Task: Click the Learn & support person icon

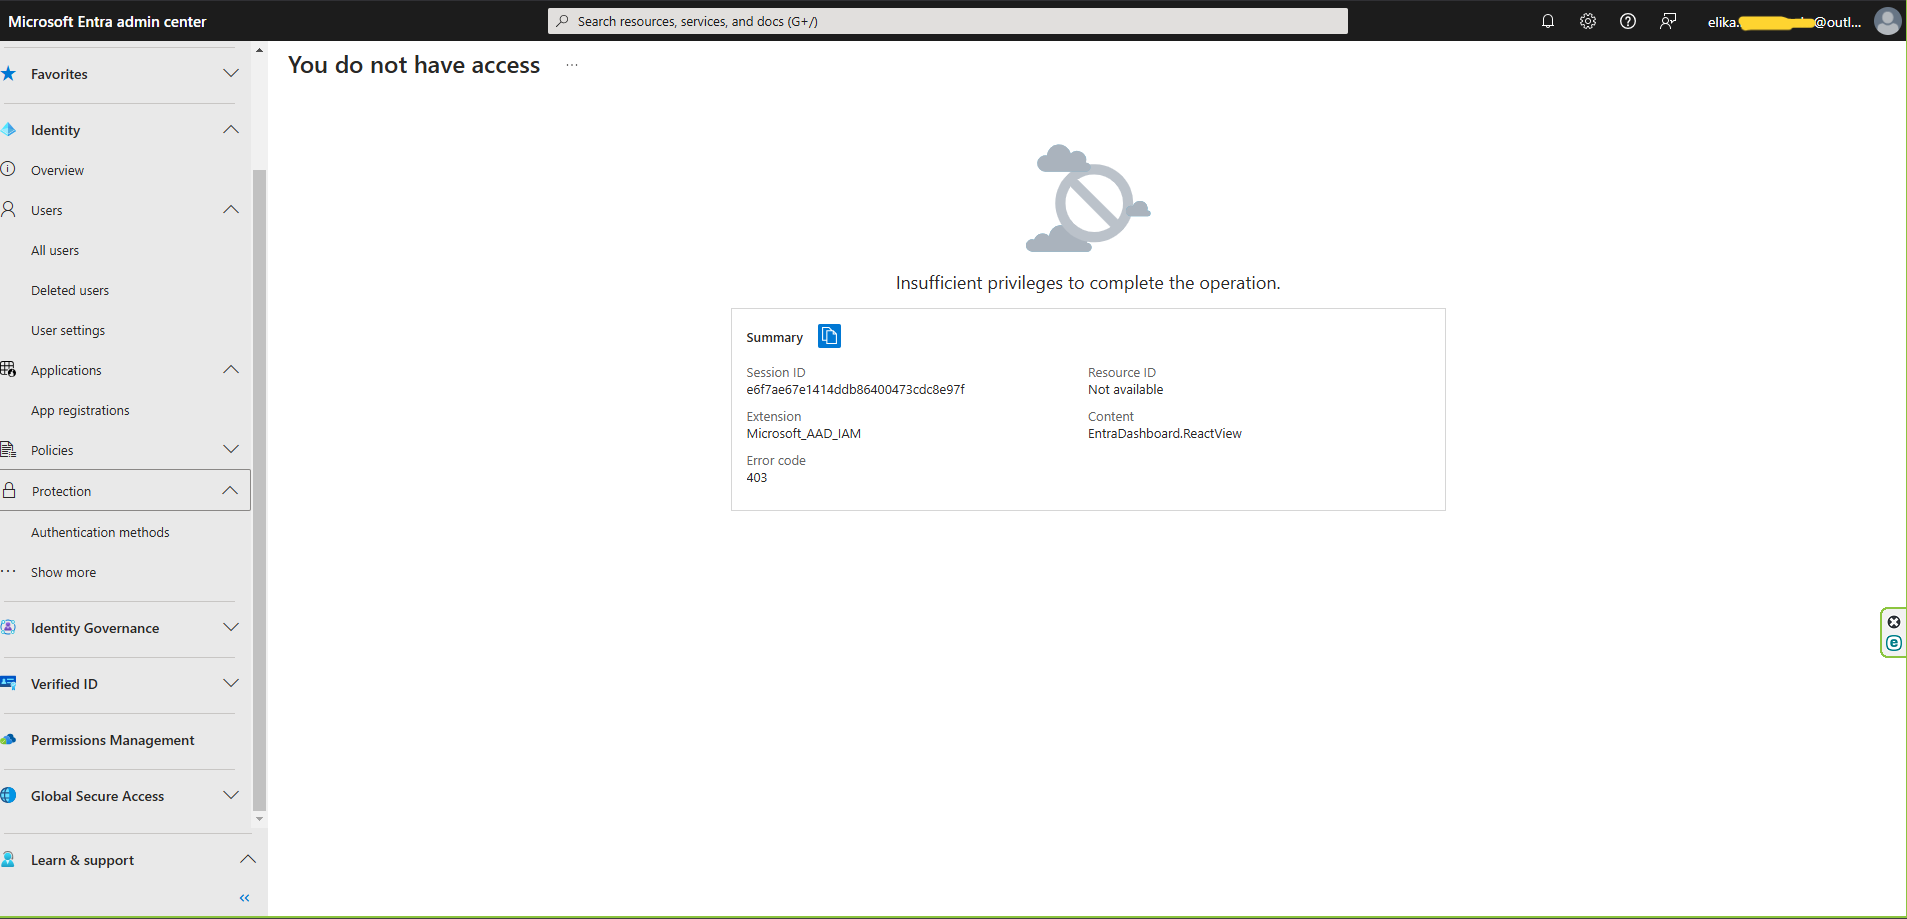Action: [x=8, y=859]
